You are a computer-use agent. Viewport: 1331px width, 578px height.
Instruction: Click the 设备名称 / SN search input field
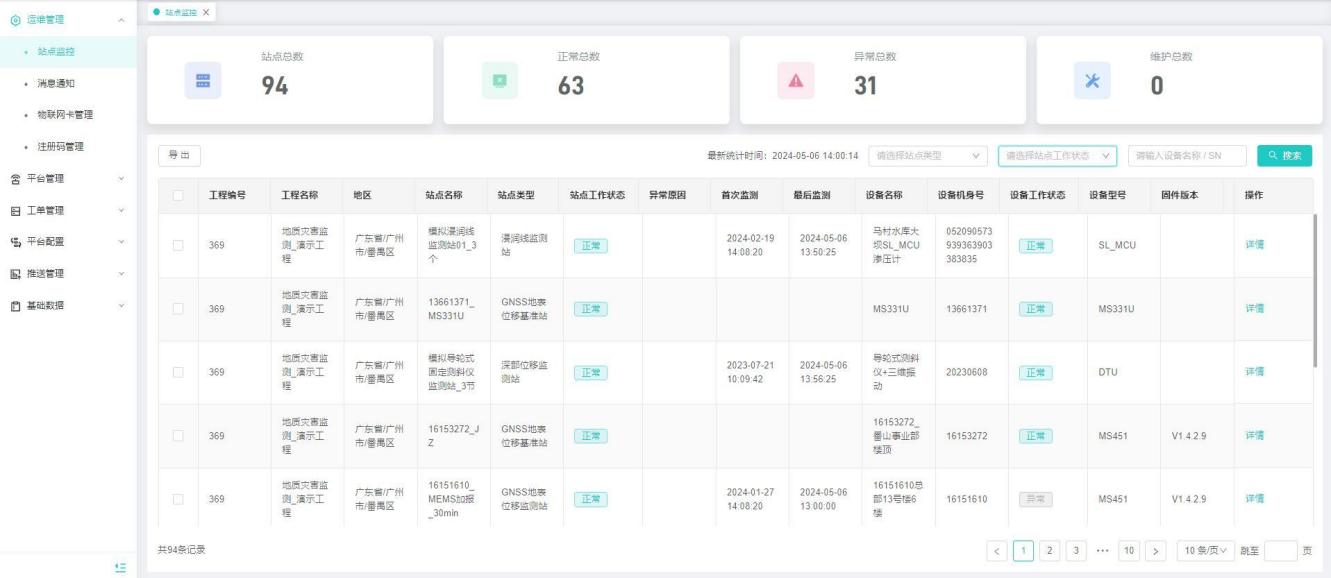tap(1187, 155)
